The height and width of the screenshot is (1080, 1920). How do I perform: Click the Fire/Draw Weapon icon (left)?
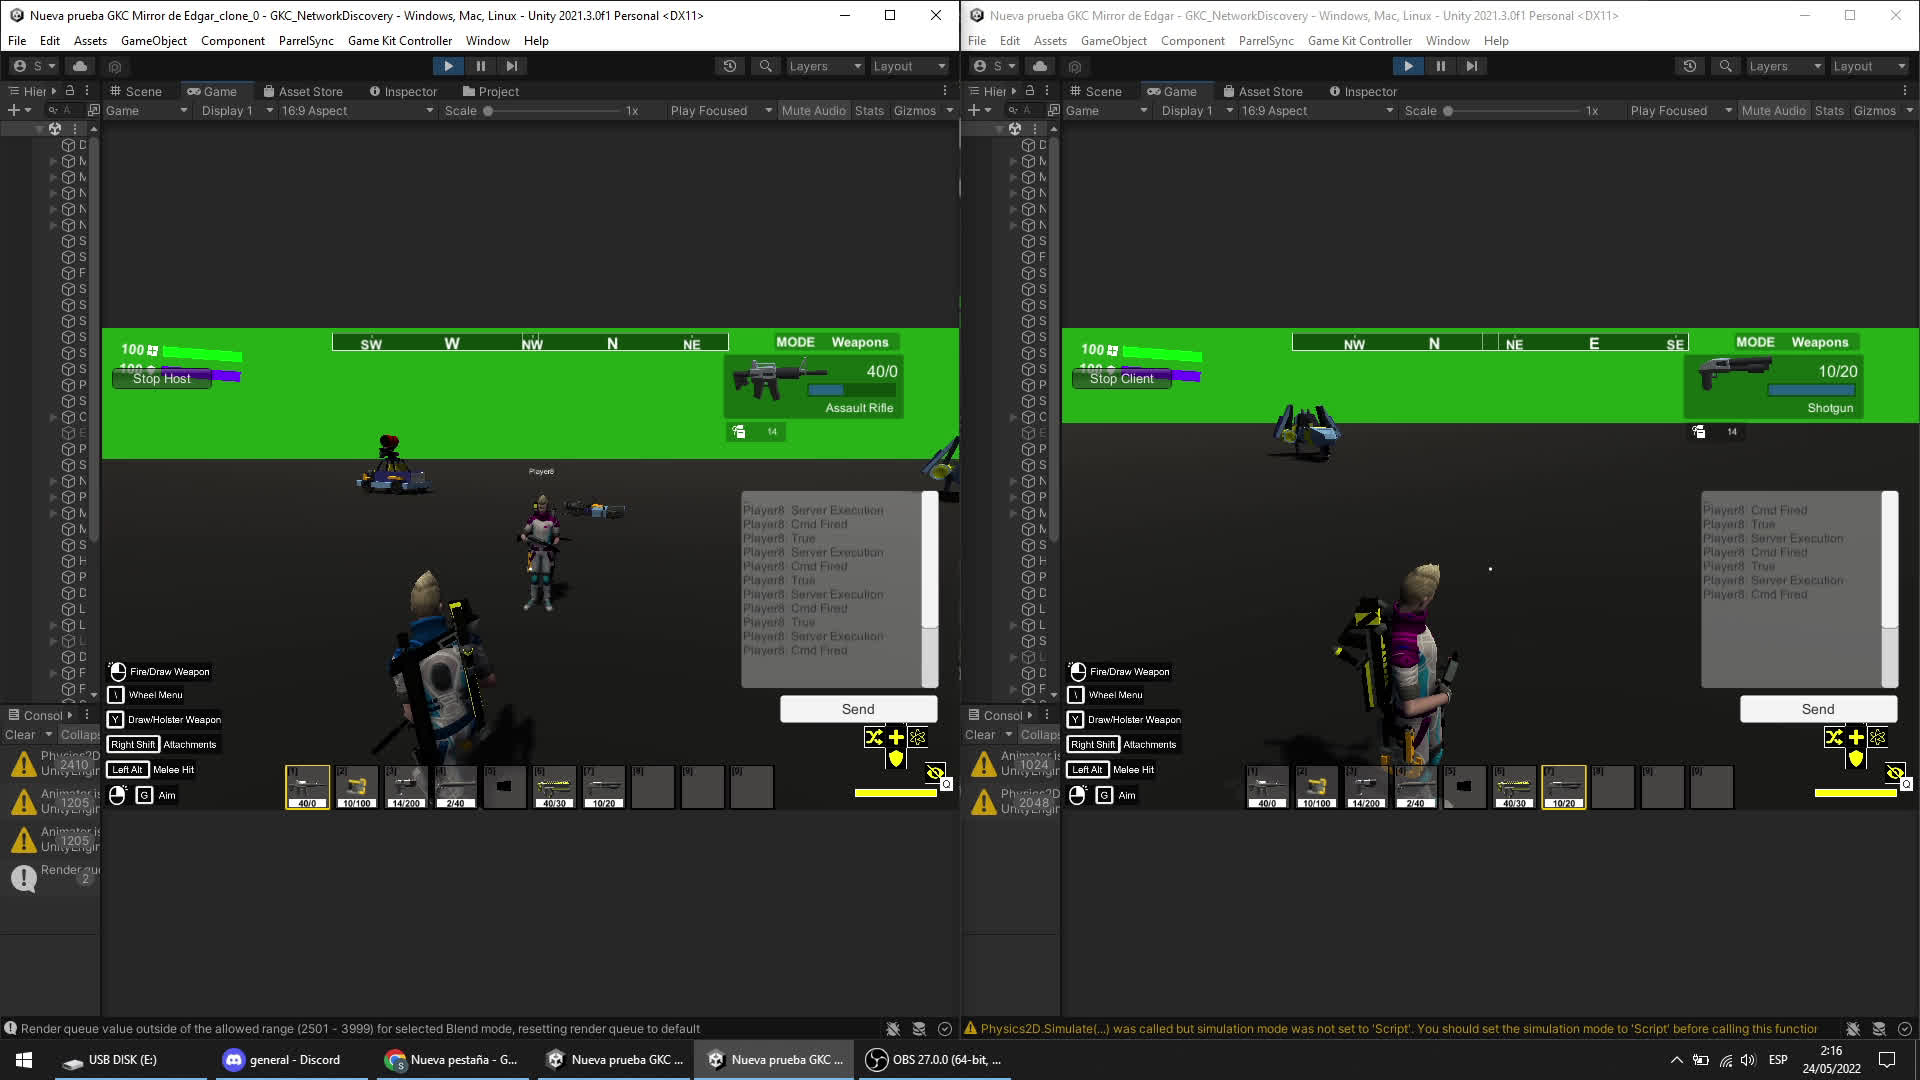(117, 671)
